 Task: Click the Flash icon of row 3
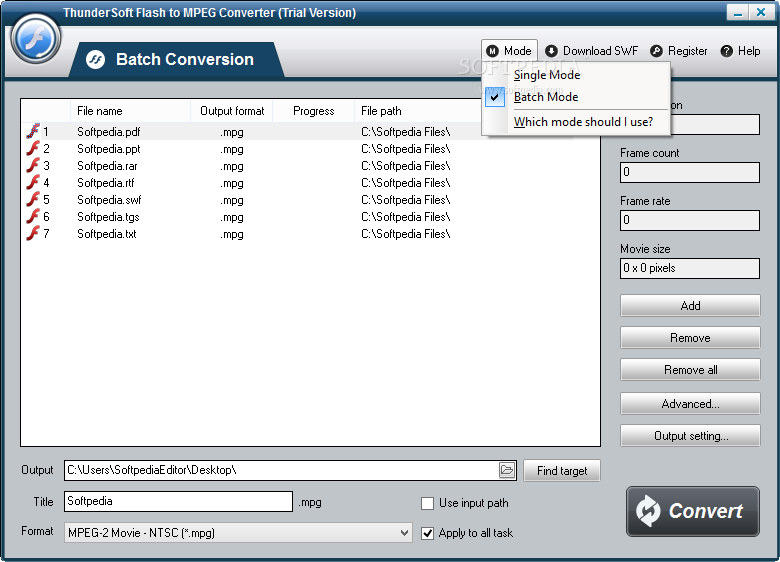point(33,166)
